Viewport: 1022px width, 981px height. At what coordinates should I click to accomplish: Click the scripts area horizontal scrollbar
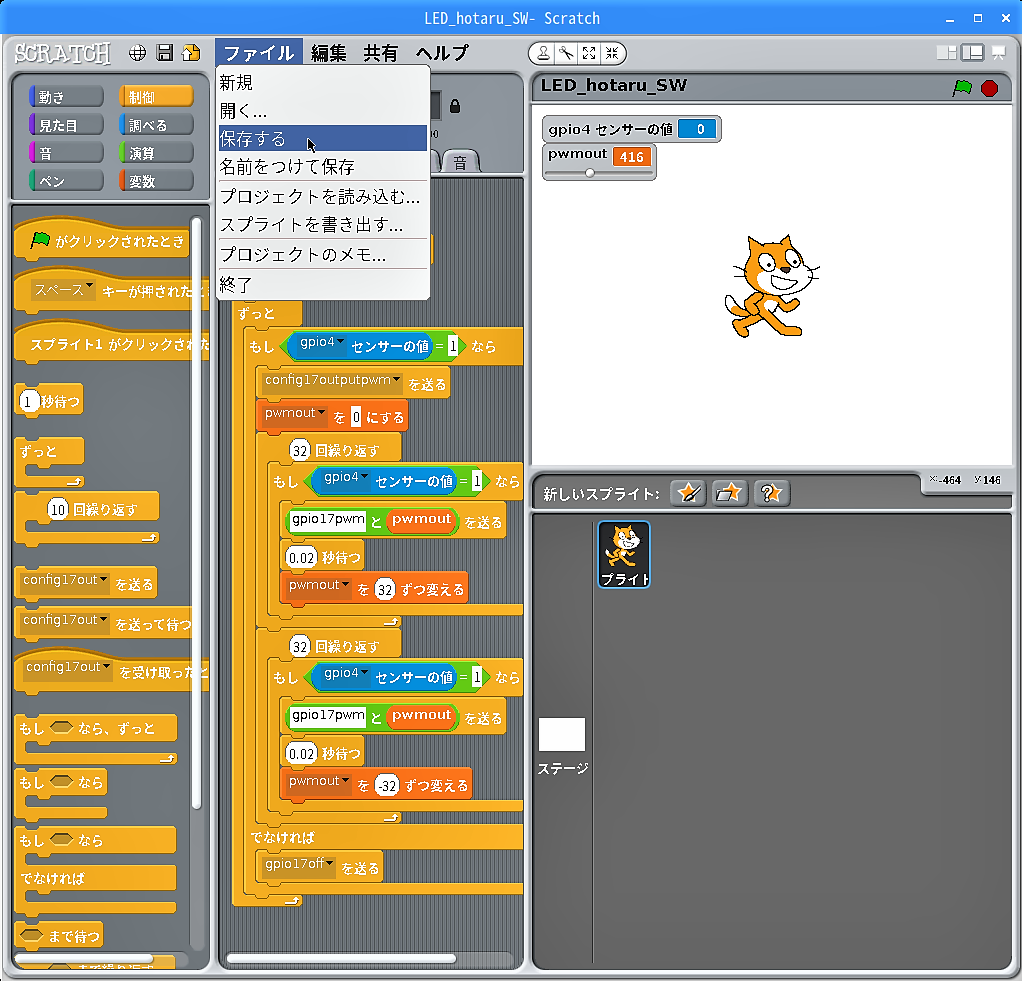pyautogui.click(x=341, y=958)
